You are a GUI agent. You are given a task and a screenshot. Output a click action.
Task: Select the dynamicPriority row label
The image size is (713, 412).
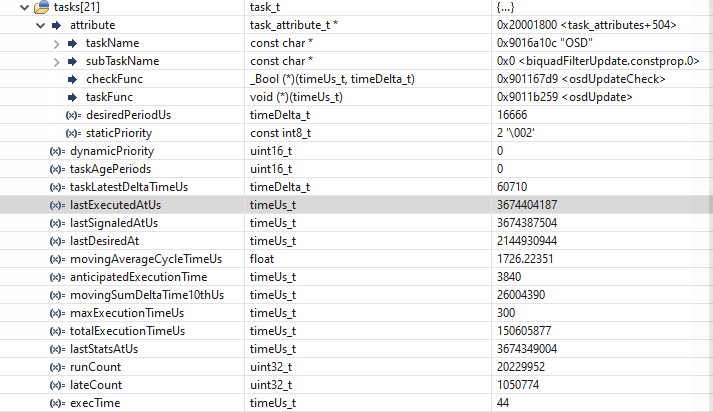[x=112, y=151]
